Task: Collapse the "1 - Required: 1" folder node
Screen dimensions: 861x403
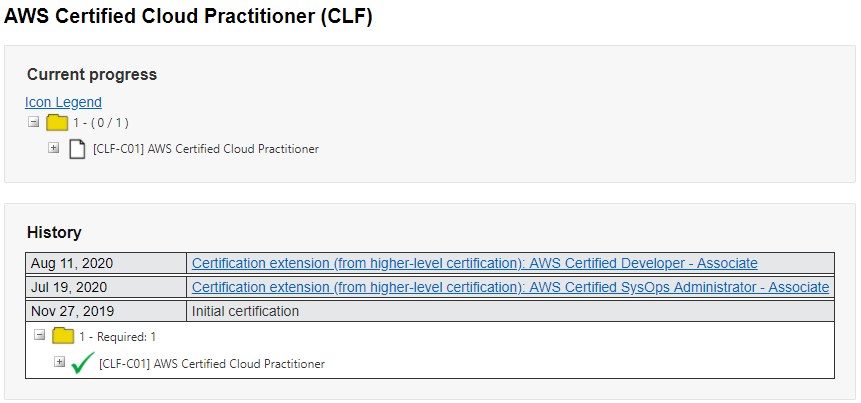Action: point(39,336)
